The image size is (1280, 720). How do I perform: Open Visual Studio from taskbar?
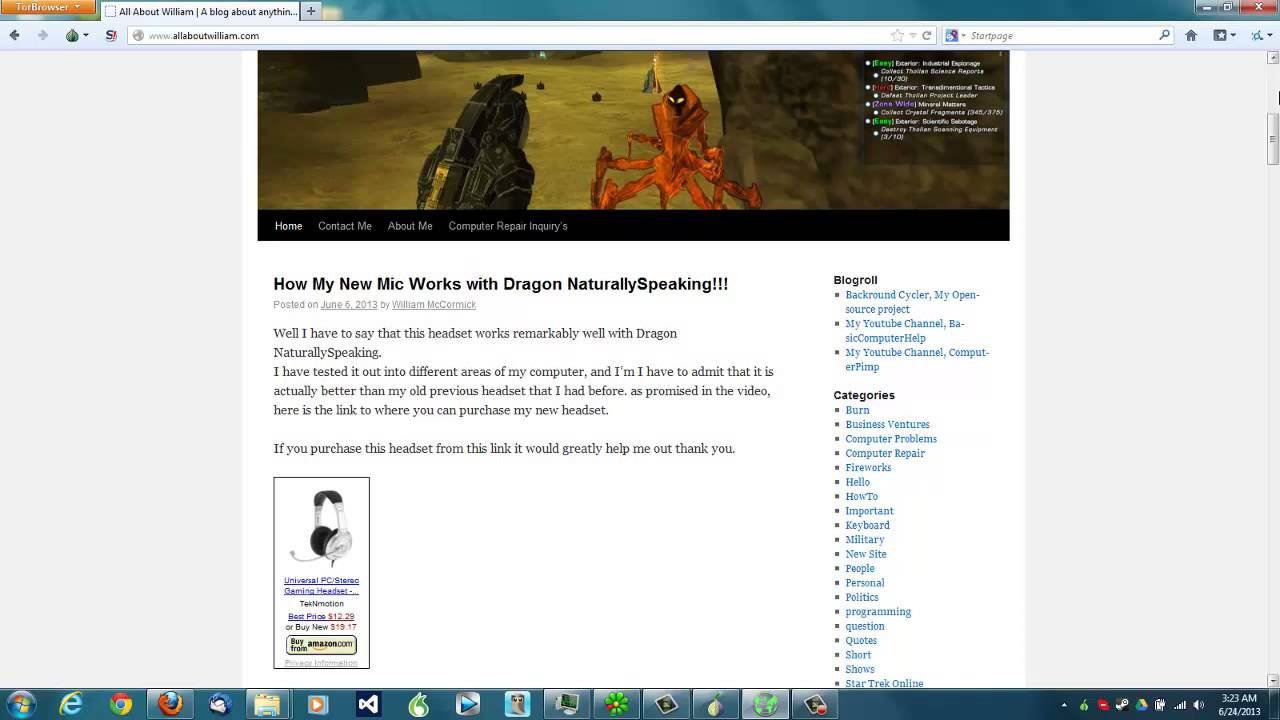tap(368, 704)
